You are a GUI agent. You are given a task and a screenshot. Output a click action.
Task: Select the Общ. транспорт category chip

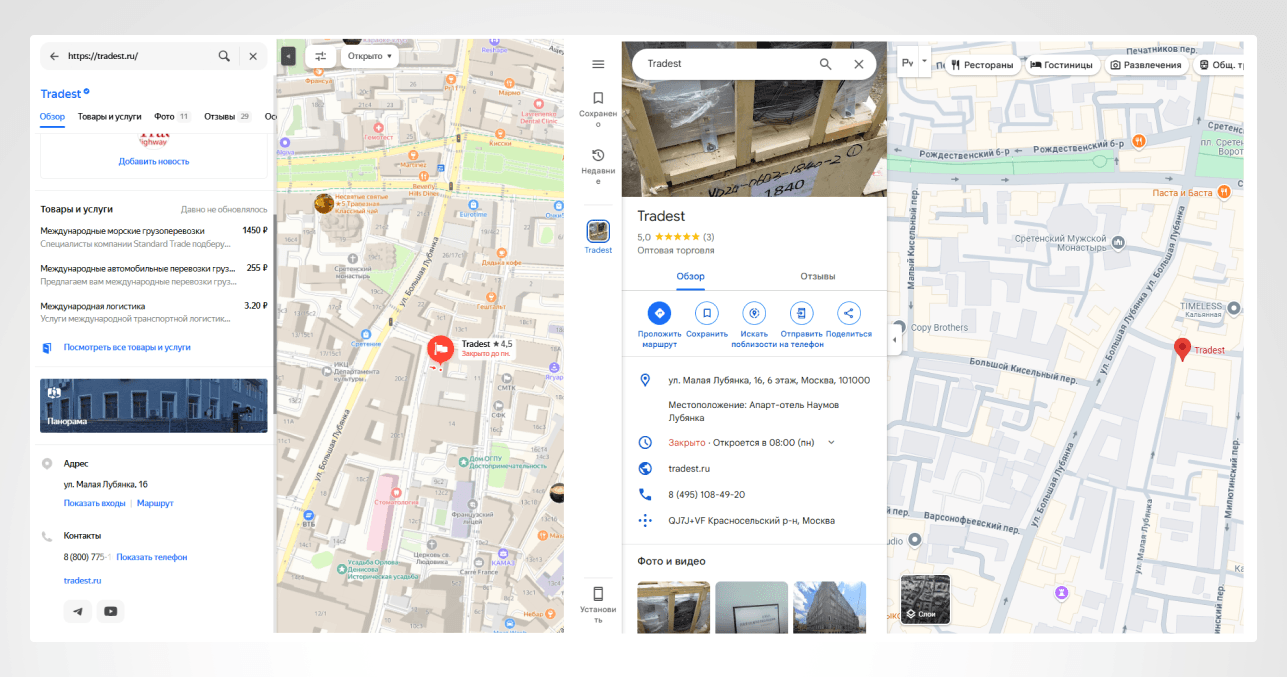pos(1220,65)
